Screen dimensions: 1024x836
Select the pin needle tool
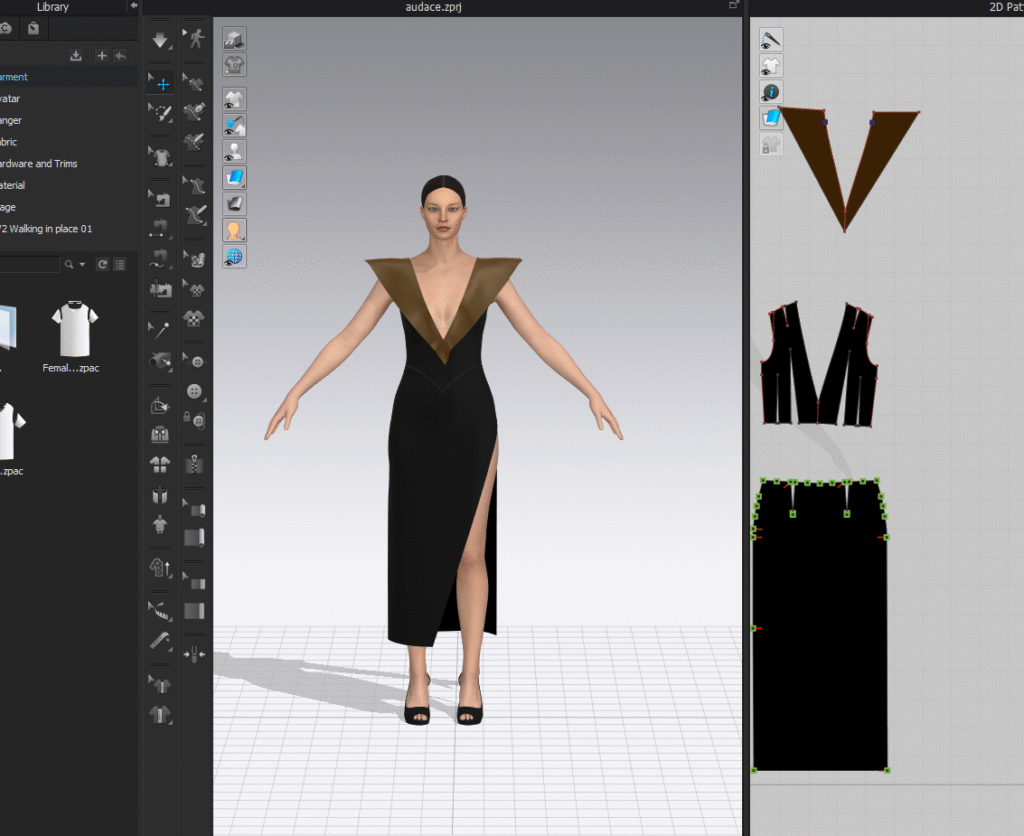click(x=160, y=328)
